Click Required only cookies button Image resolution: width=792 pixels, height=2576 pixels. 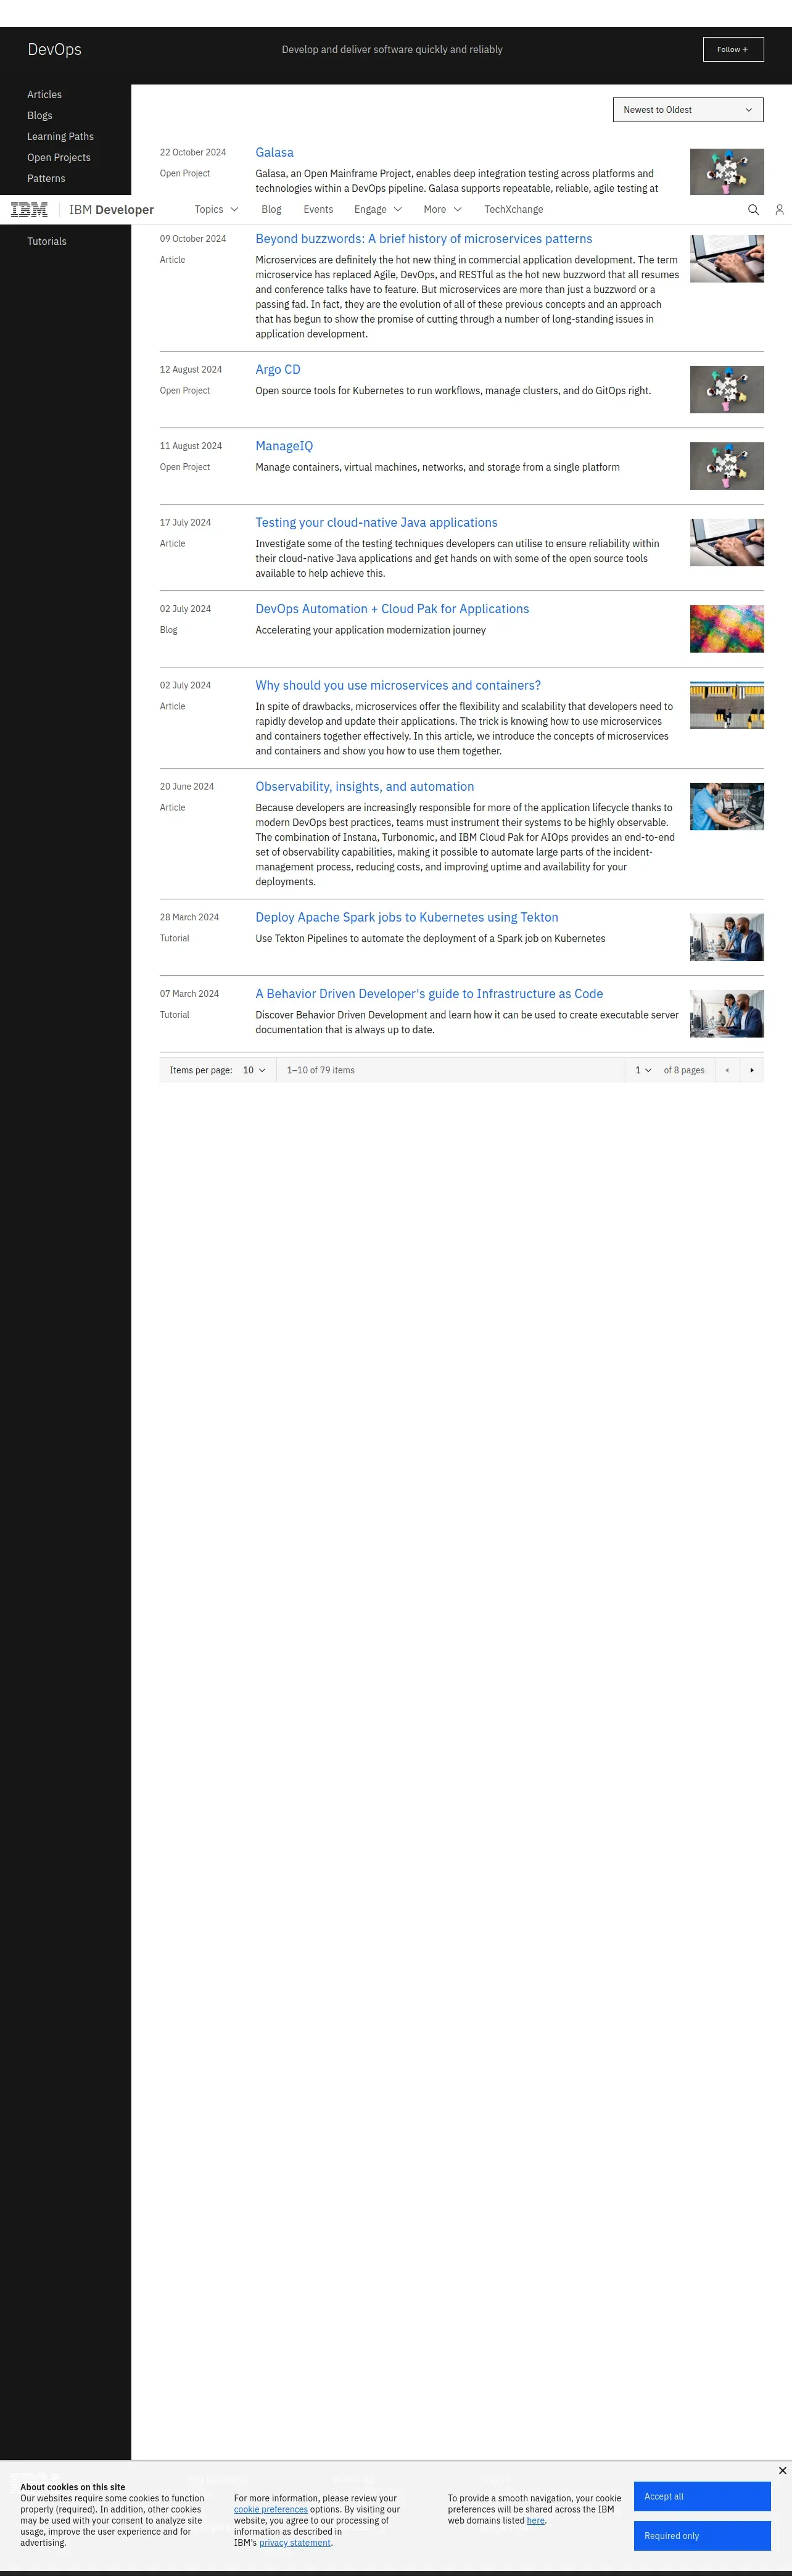click(702, 2536)
